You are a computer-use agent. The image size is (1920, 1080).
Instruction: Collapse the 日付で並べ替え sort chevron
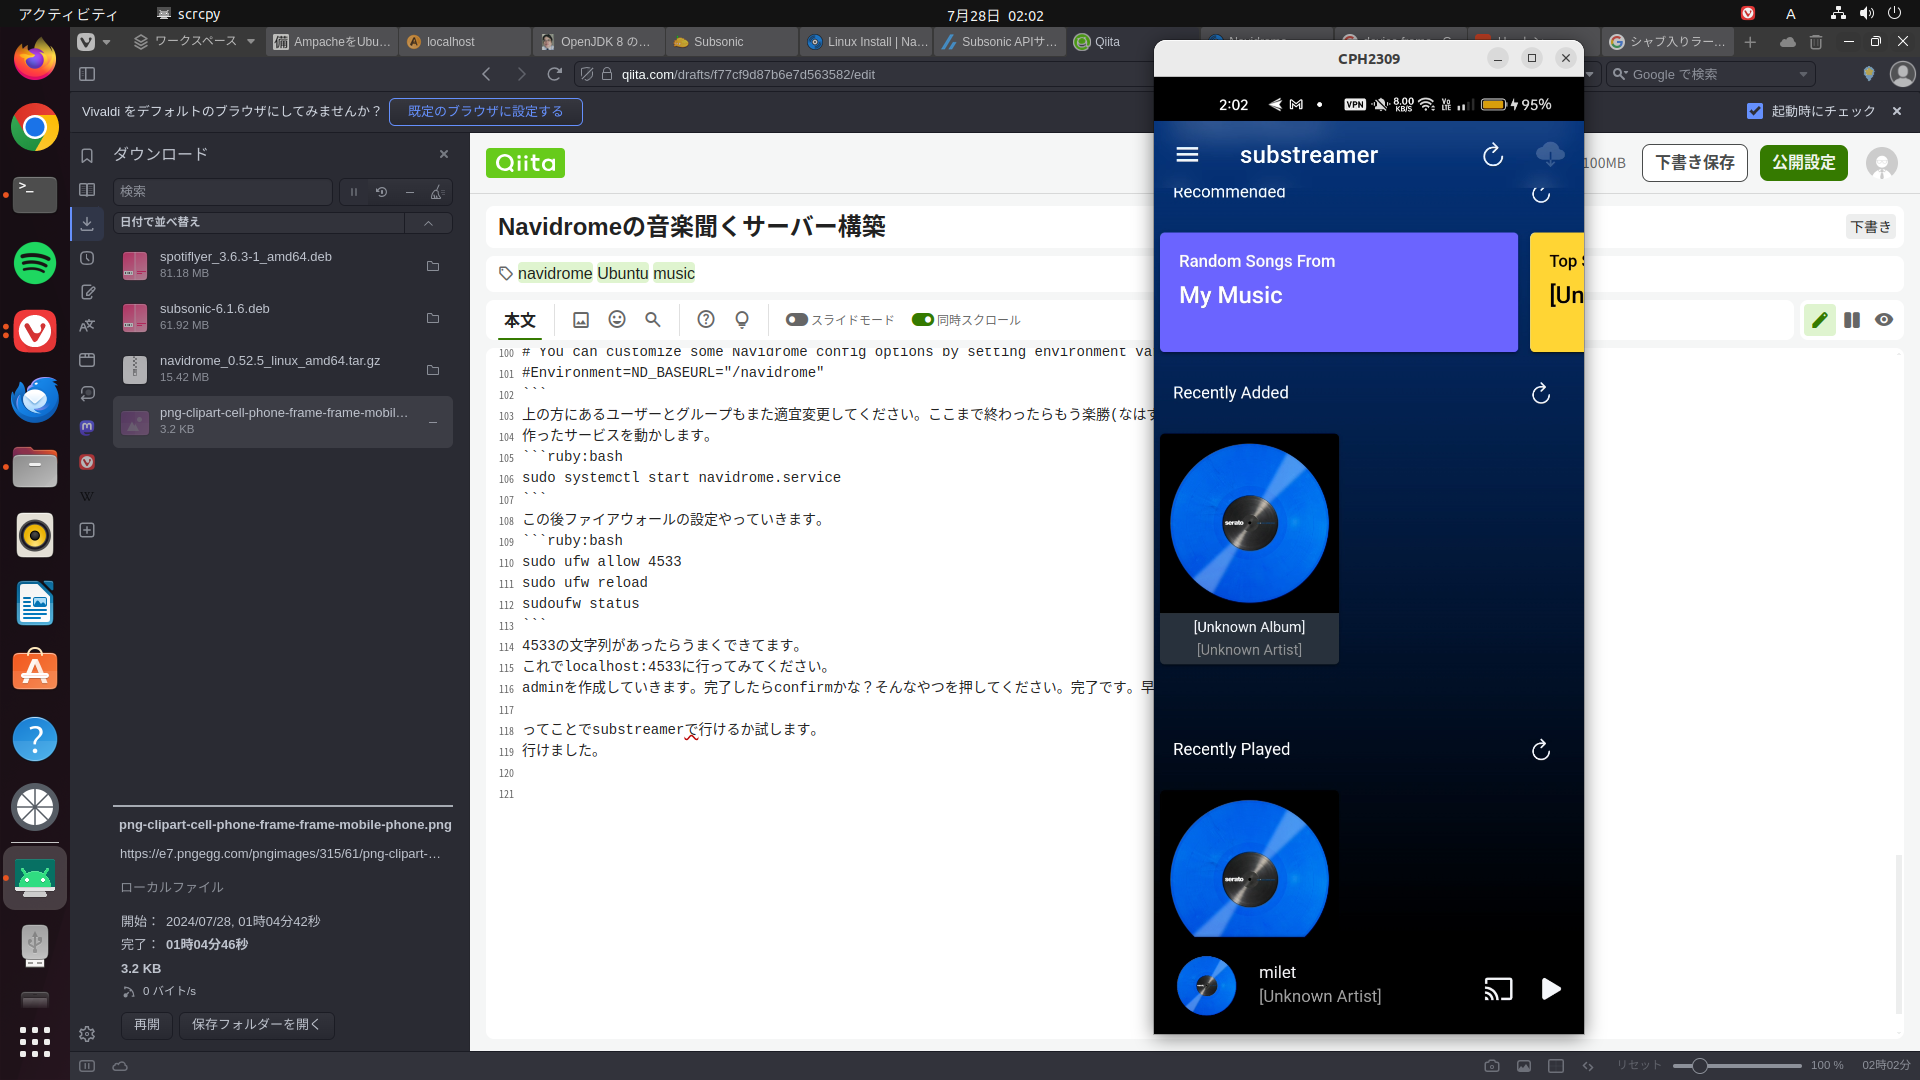click(428, 223)
